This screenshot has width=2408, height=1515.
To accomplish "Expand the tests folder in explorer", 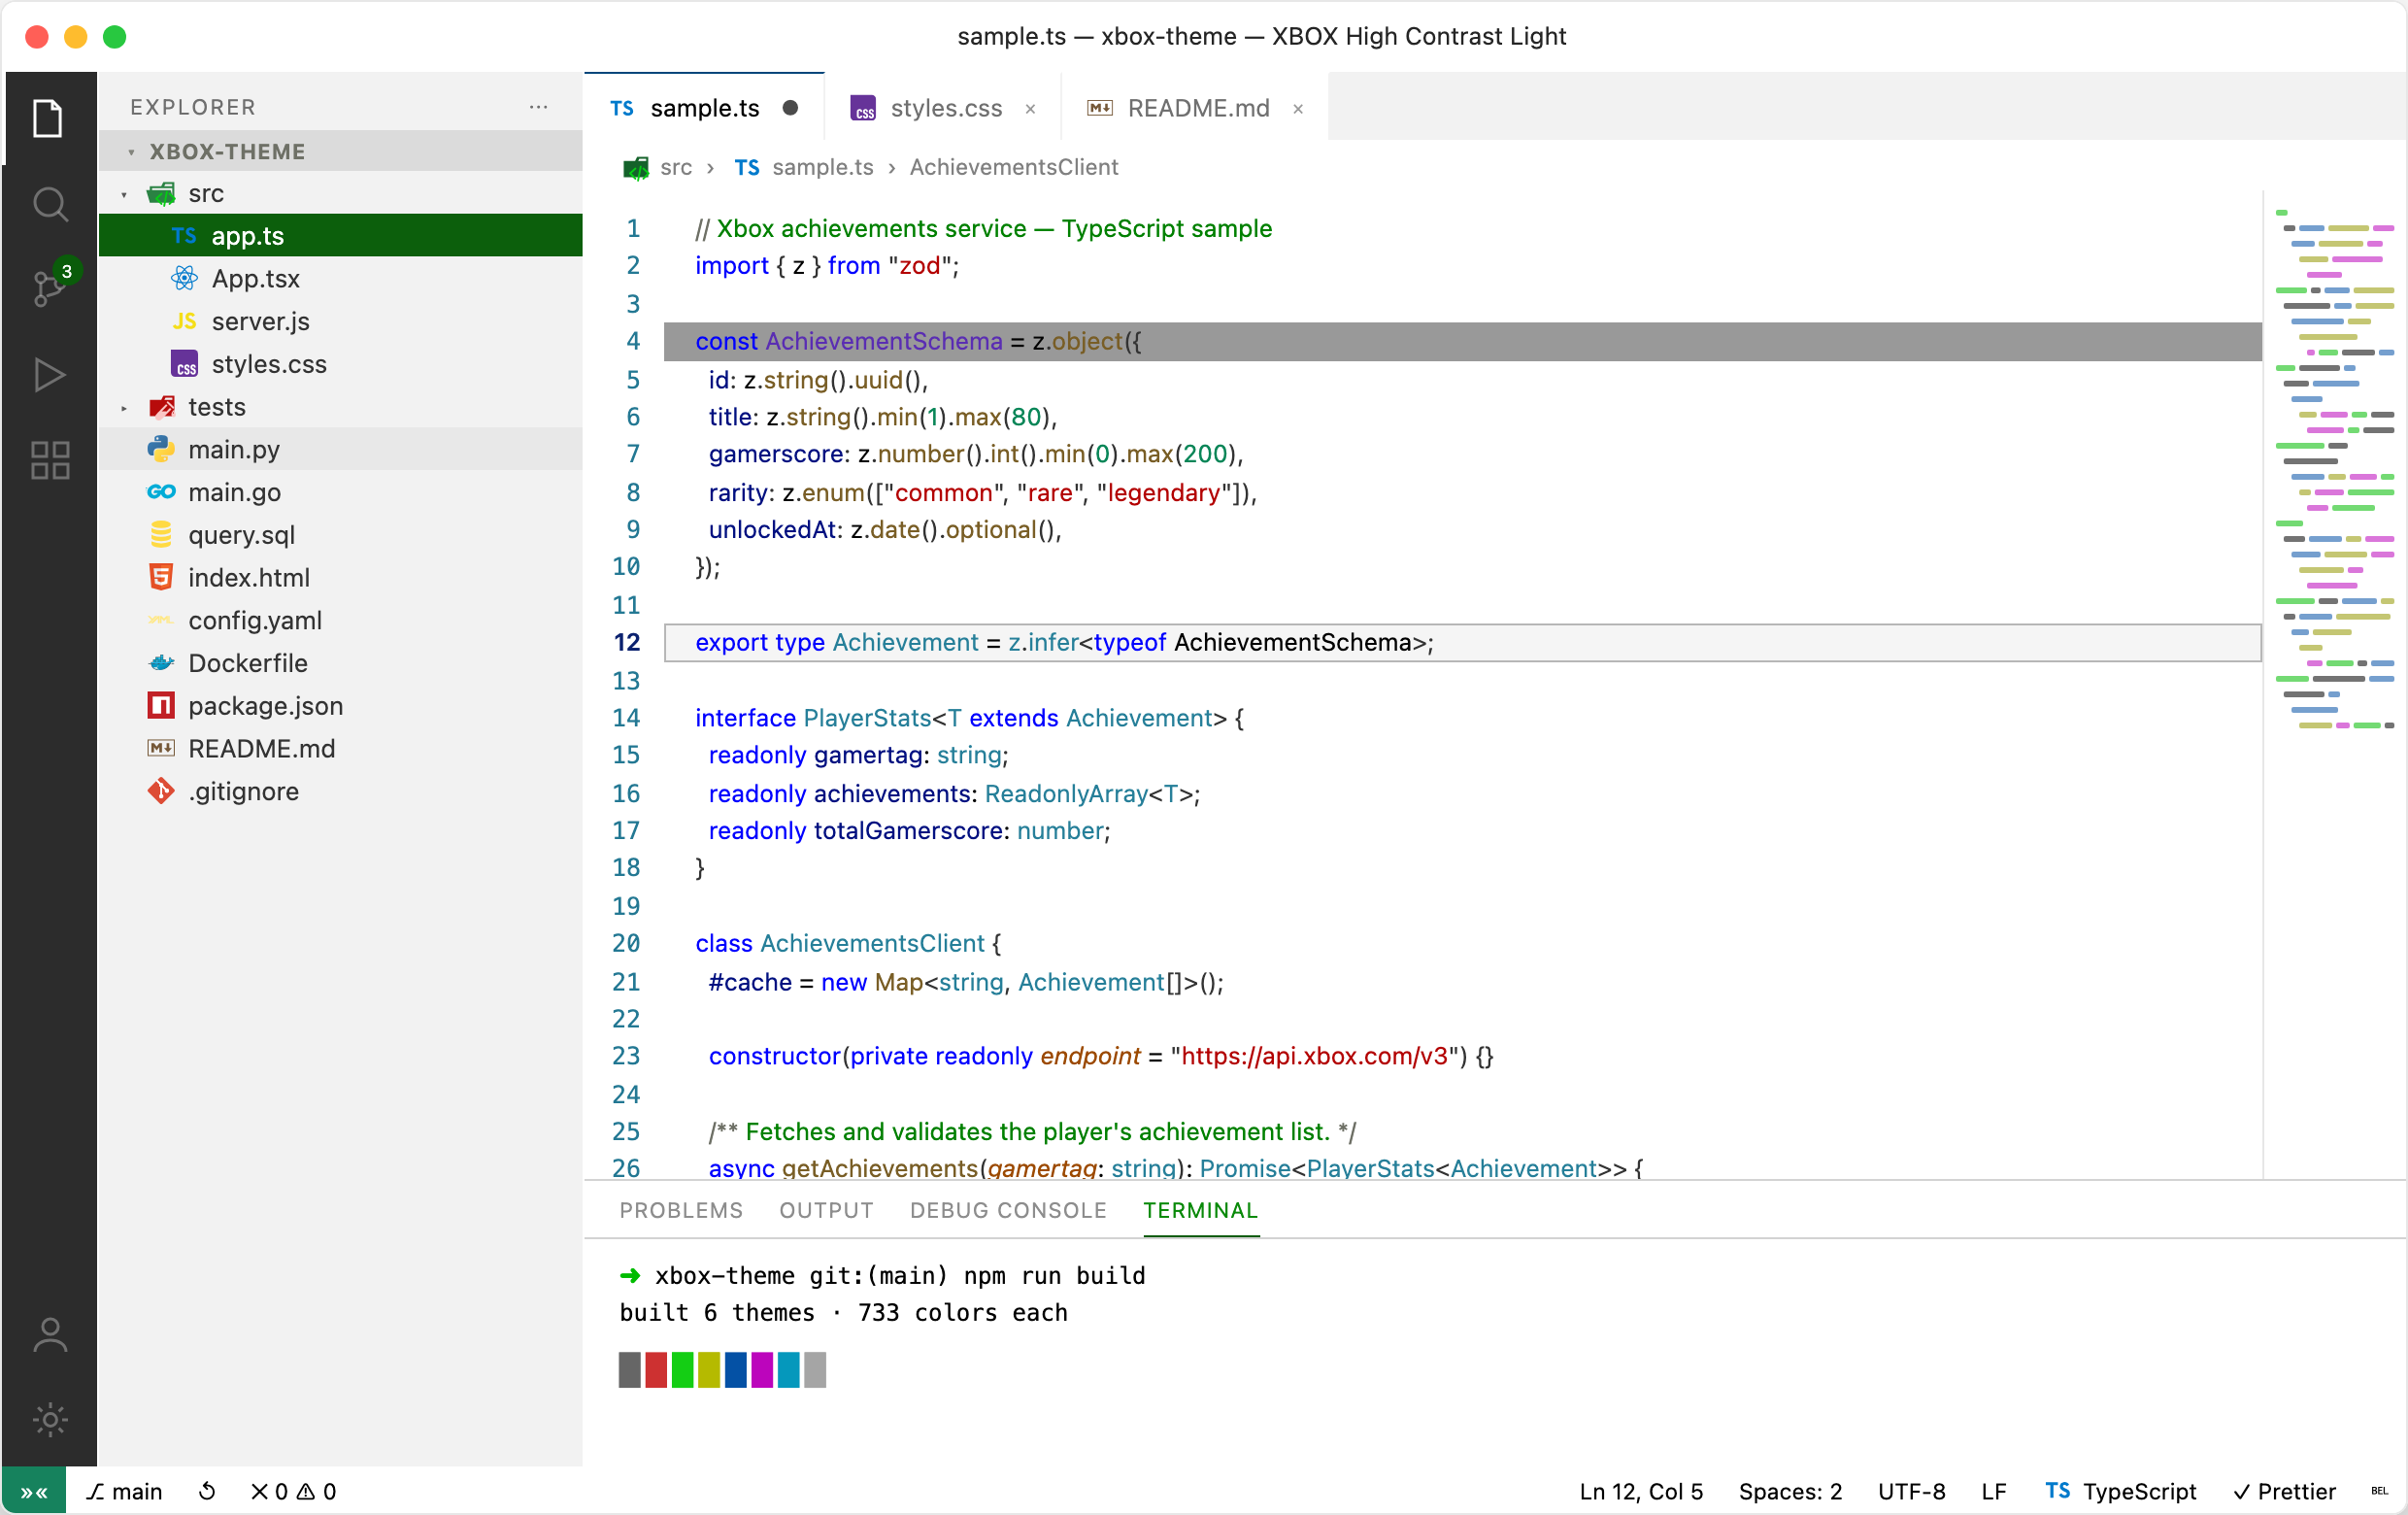I will (124, 407).
